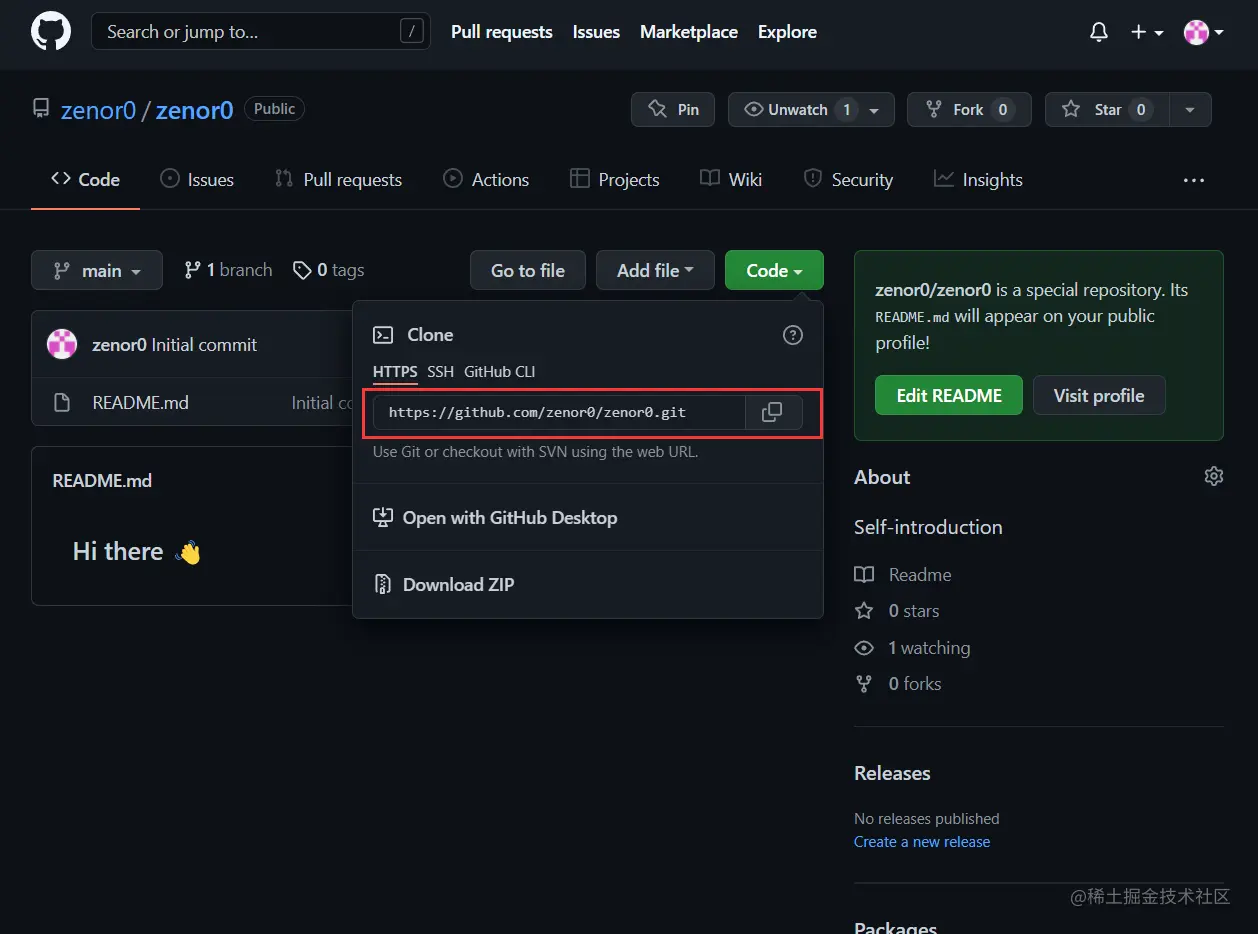Open the Initial commit message link
This screenshot has width=1258, height=934.
[x=204, y=345]
